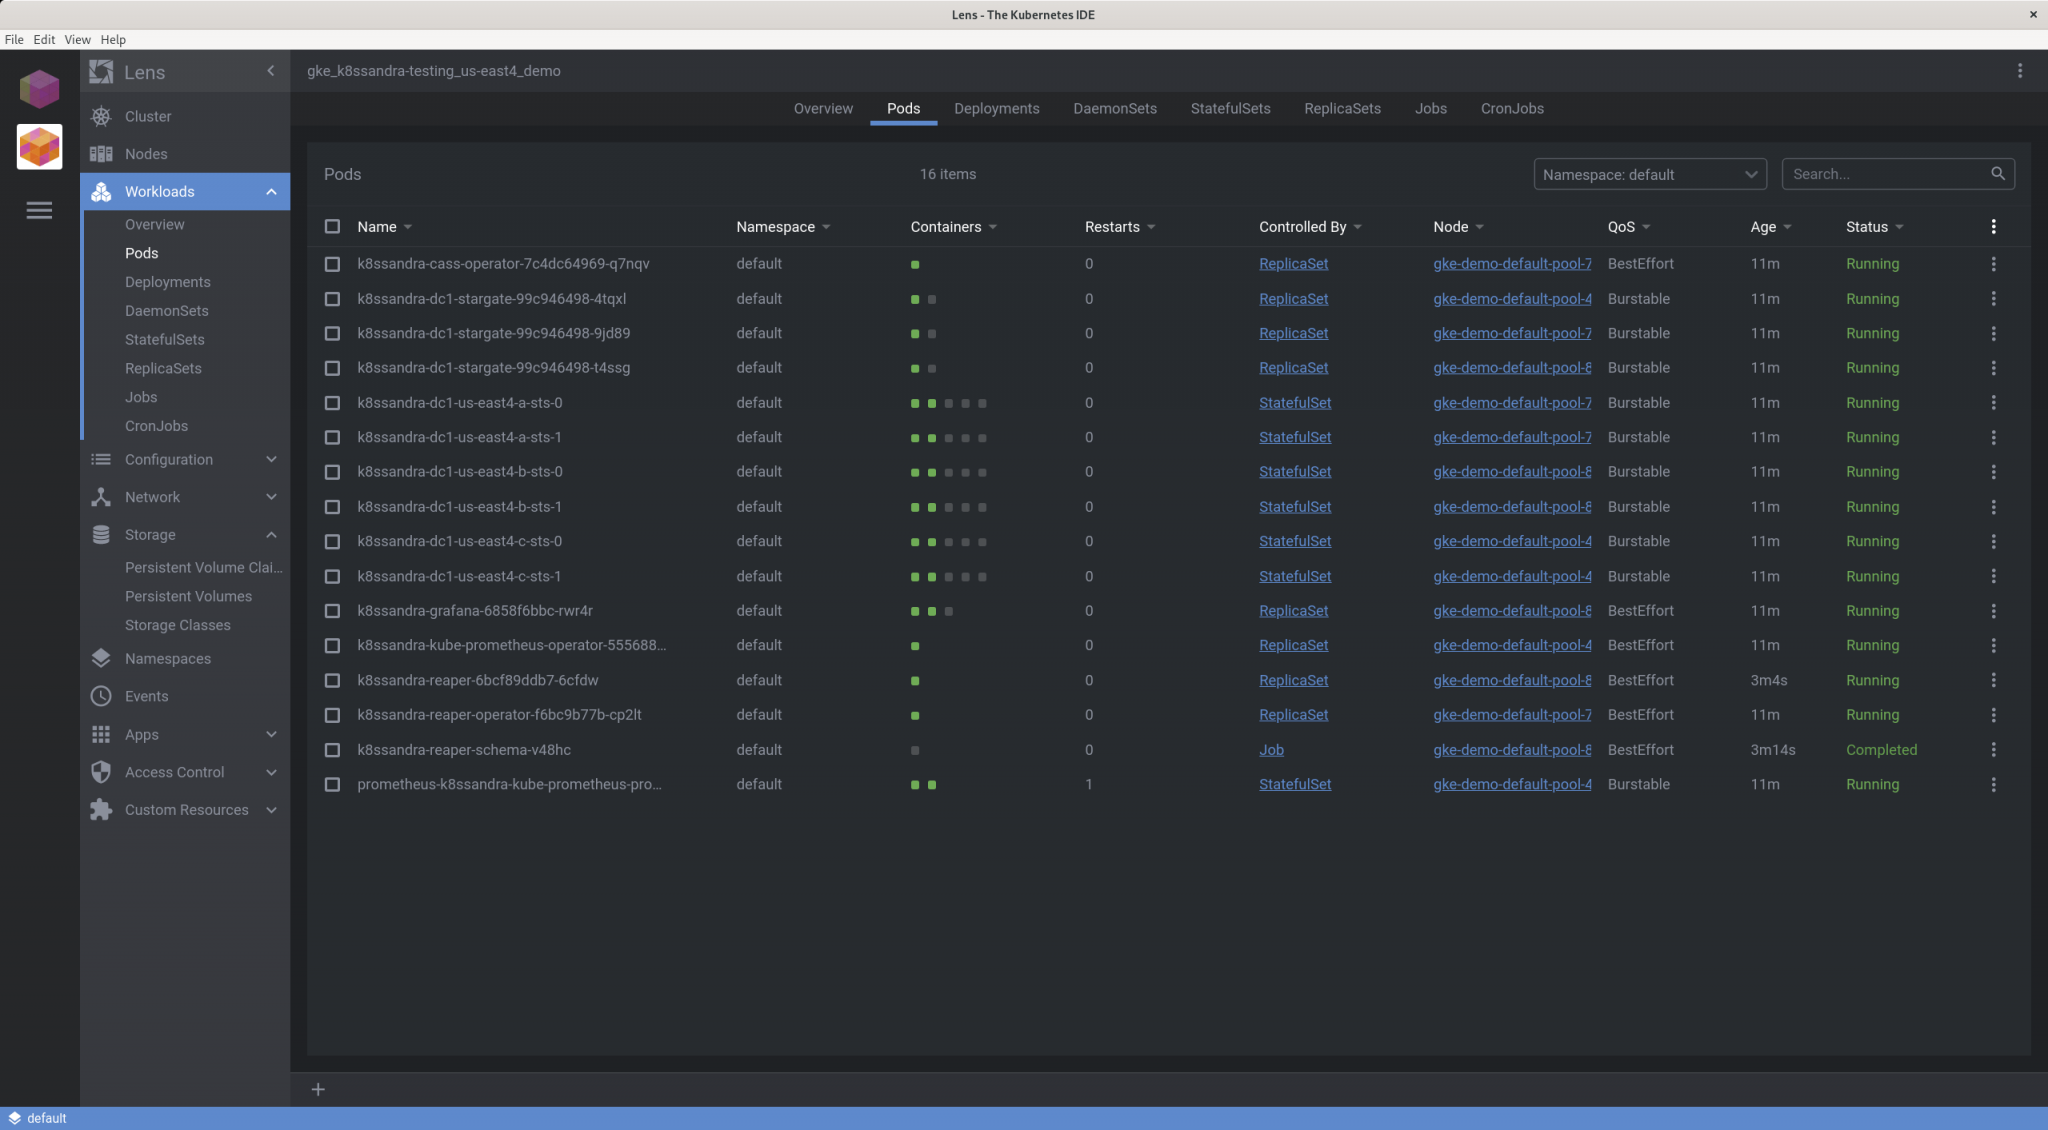Click the Namespaces layers icon
The height and width of the screenshot is (1130, 2048).
tap(101, 659)
